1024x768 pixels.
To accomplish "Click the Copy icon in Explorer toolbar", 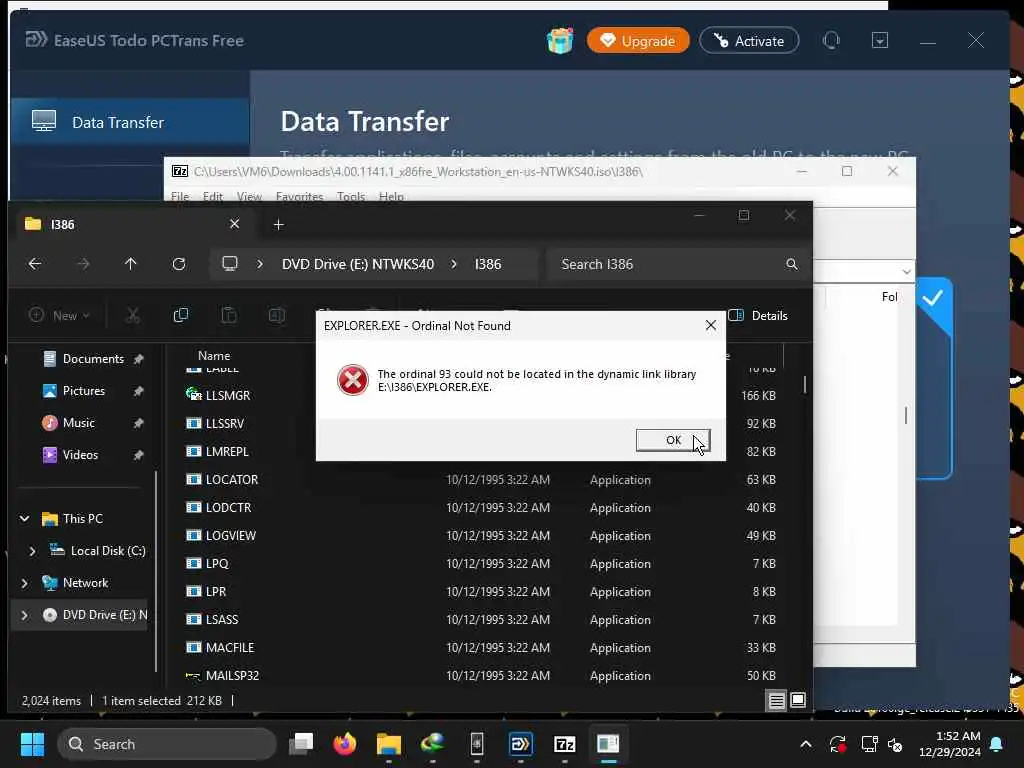I will pyautogui.click(x=181, y=315).
